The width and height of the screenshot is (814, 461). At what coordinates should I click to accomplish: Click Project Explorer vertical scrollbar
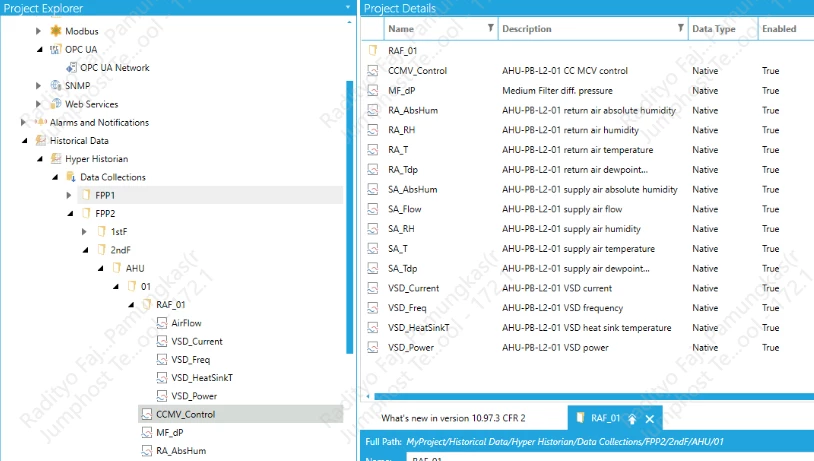point(349,217)
